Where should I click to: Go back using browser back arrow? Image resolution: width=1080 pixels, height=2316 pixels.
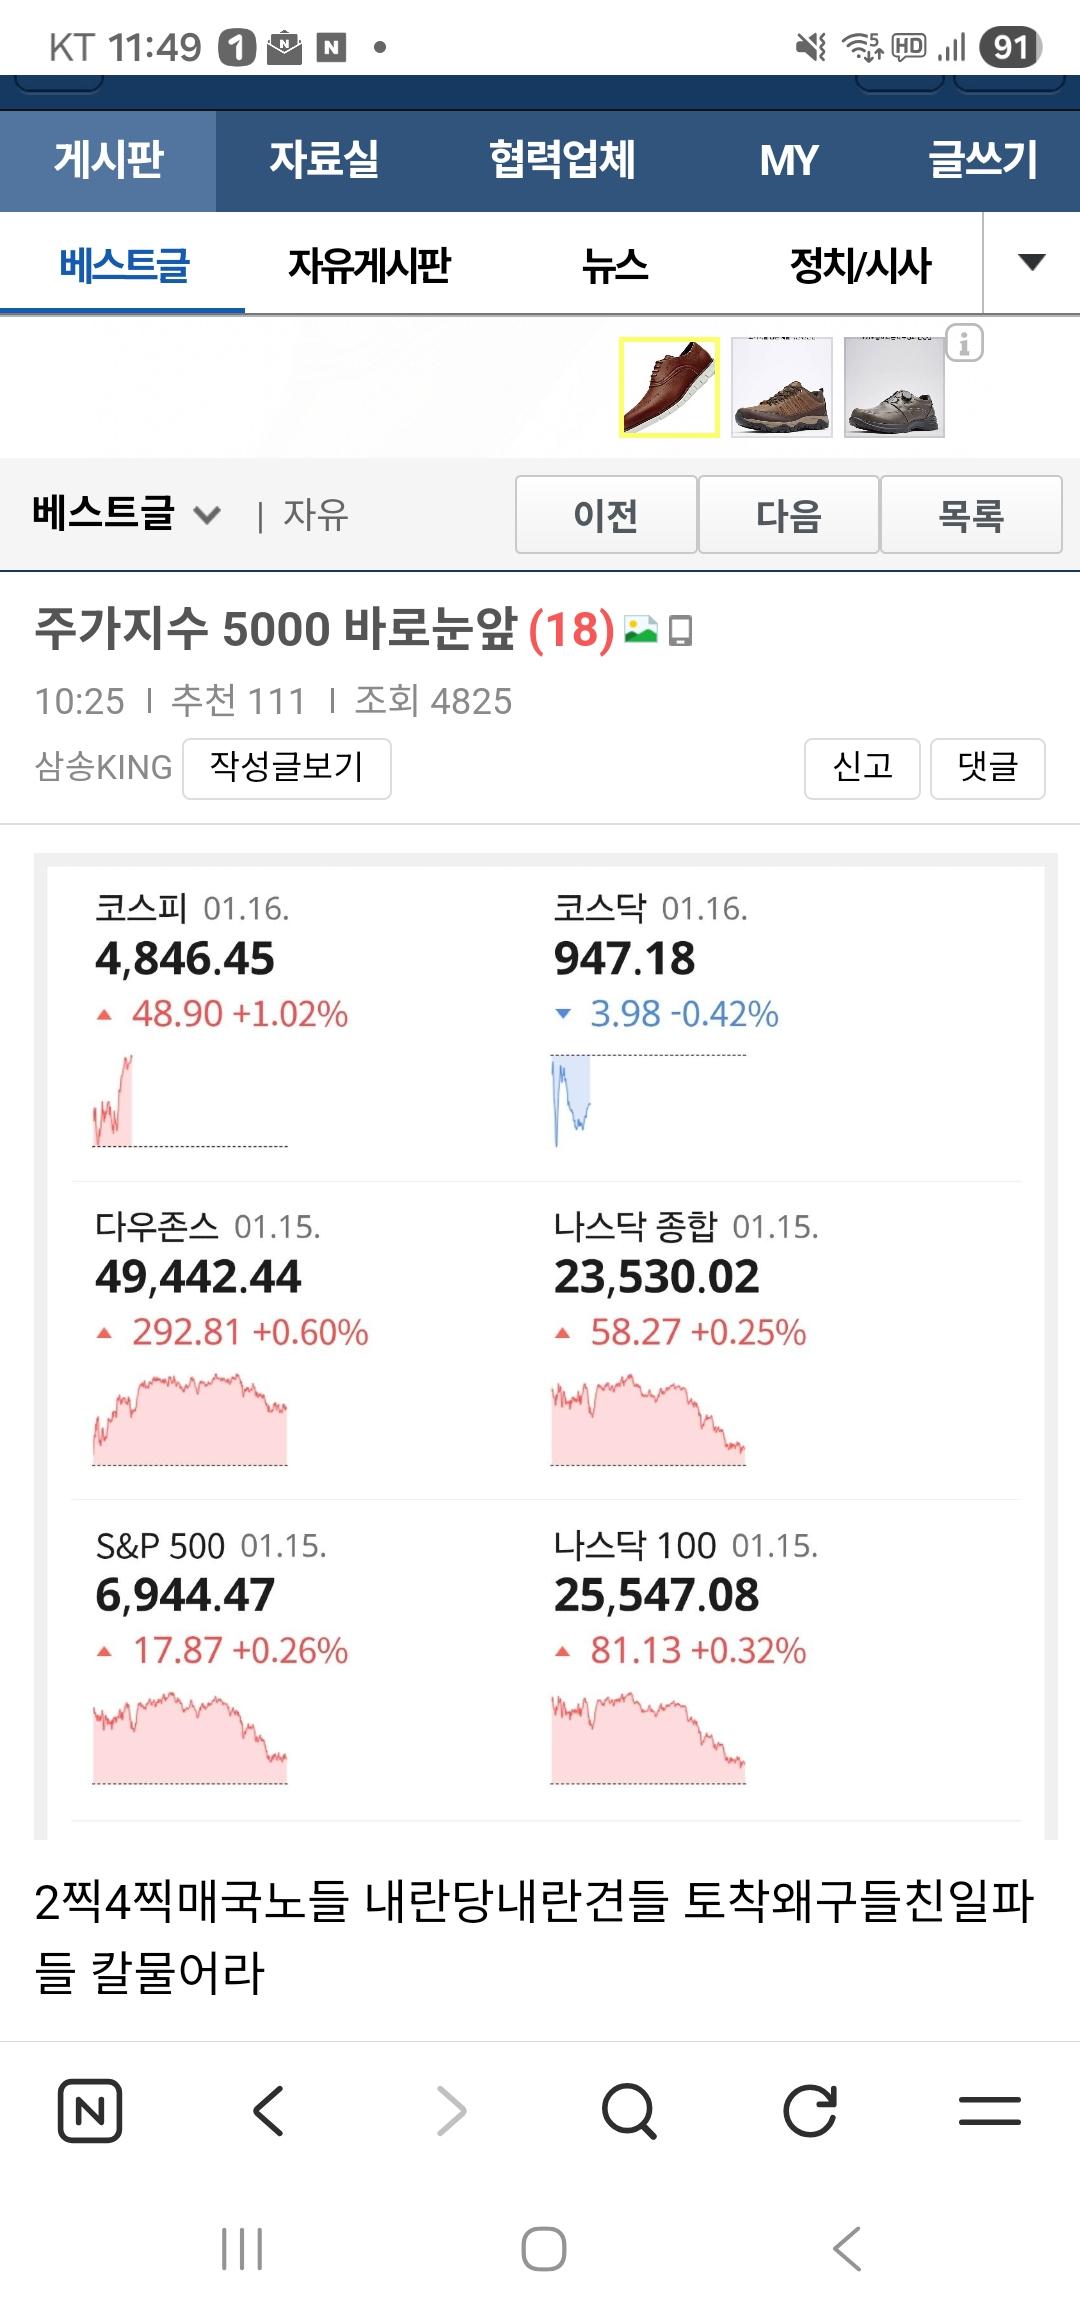269,2111
